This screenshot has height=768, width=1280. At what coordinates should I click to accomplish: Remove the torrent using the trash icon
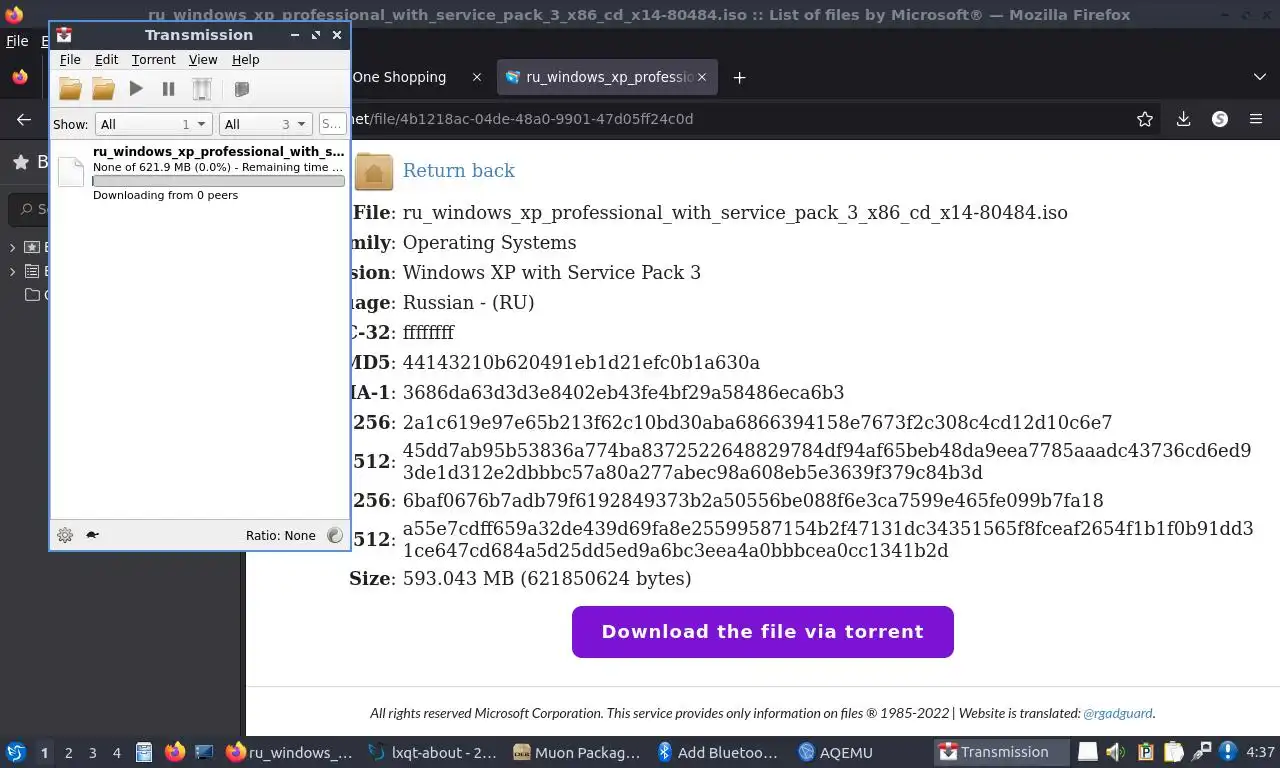pos(202,89)
